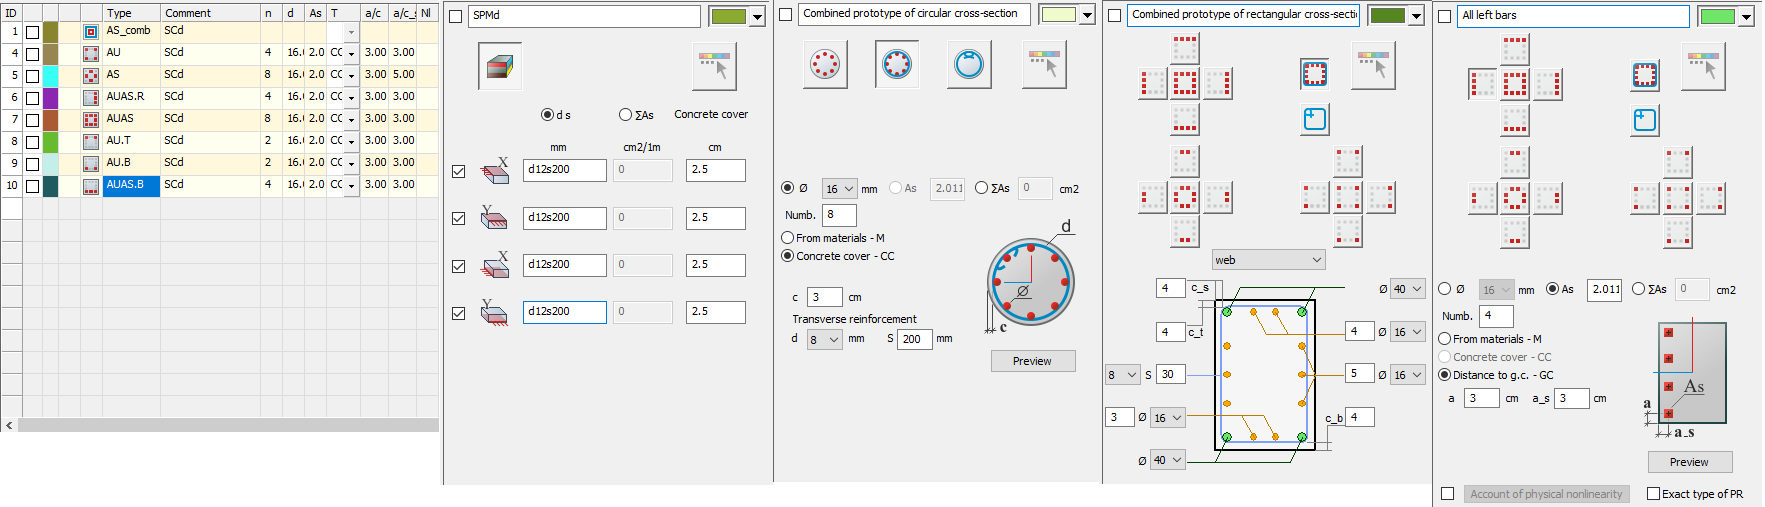Click the 3D slab icon in the SPMd panel

coord(499,66)
